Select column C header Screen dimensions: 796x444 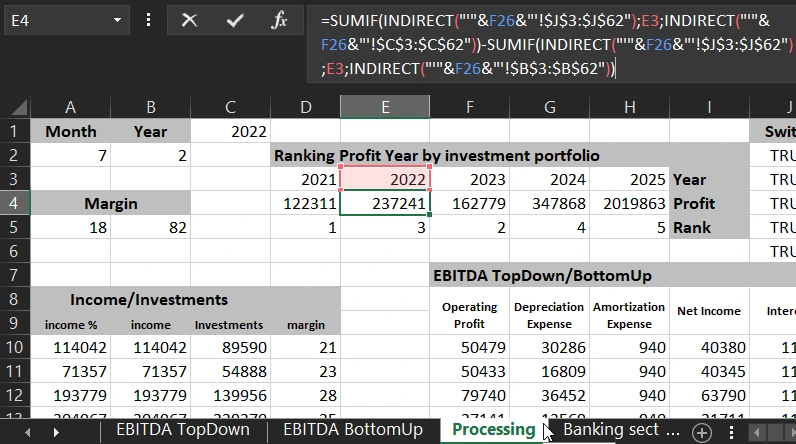coord(230,107)
